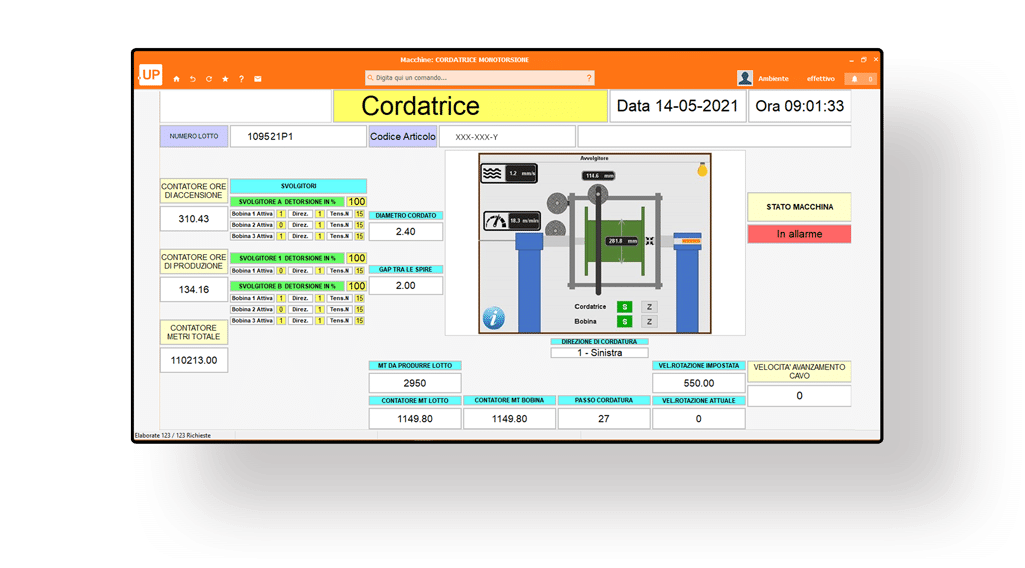
Task: Open the Direzione di Cordatura selector
Action: point(599,353)
